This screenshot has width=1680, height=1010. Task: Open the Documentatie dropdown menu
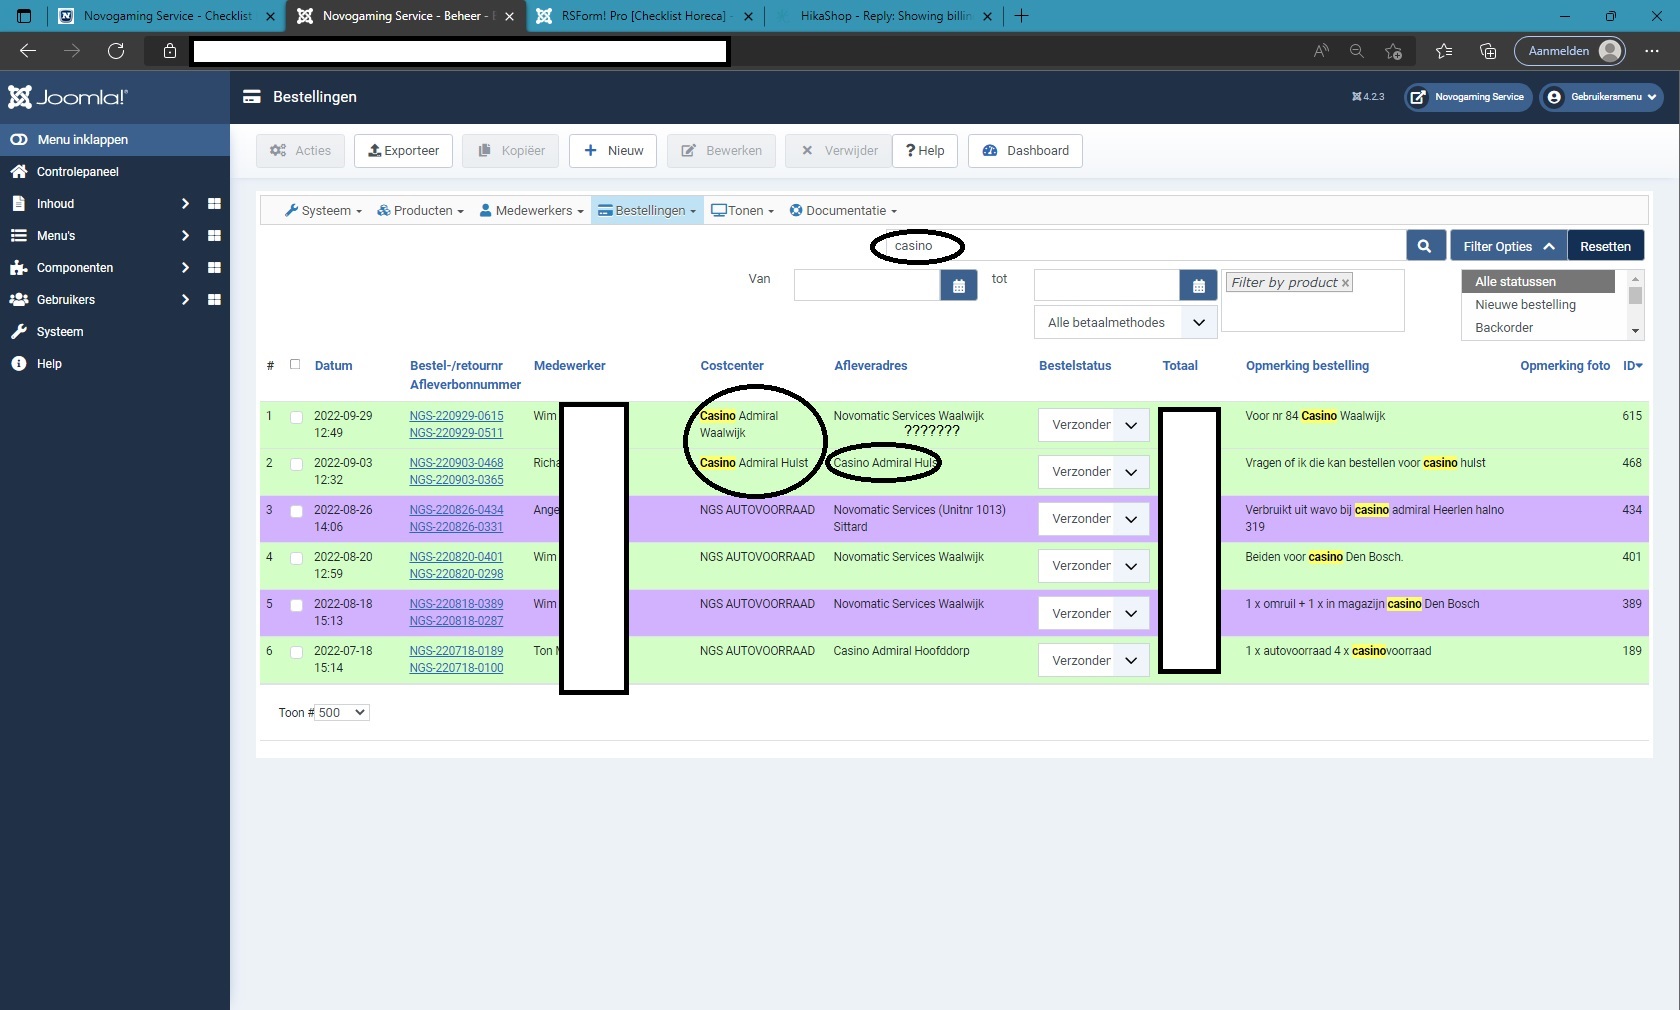point(843,211)
